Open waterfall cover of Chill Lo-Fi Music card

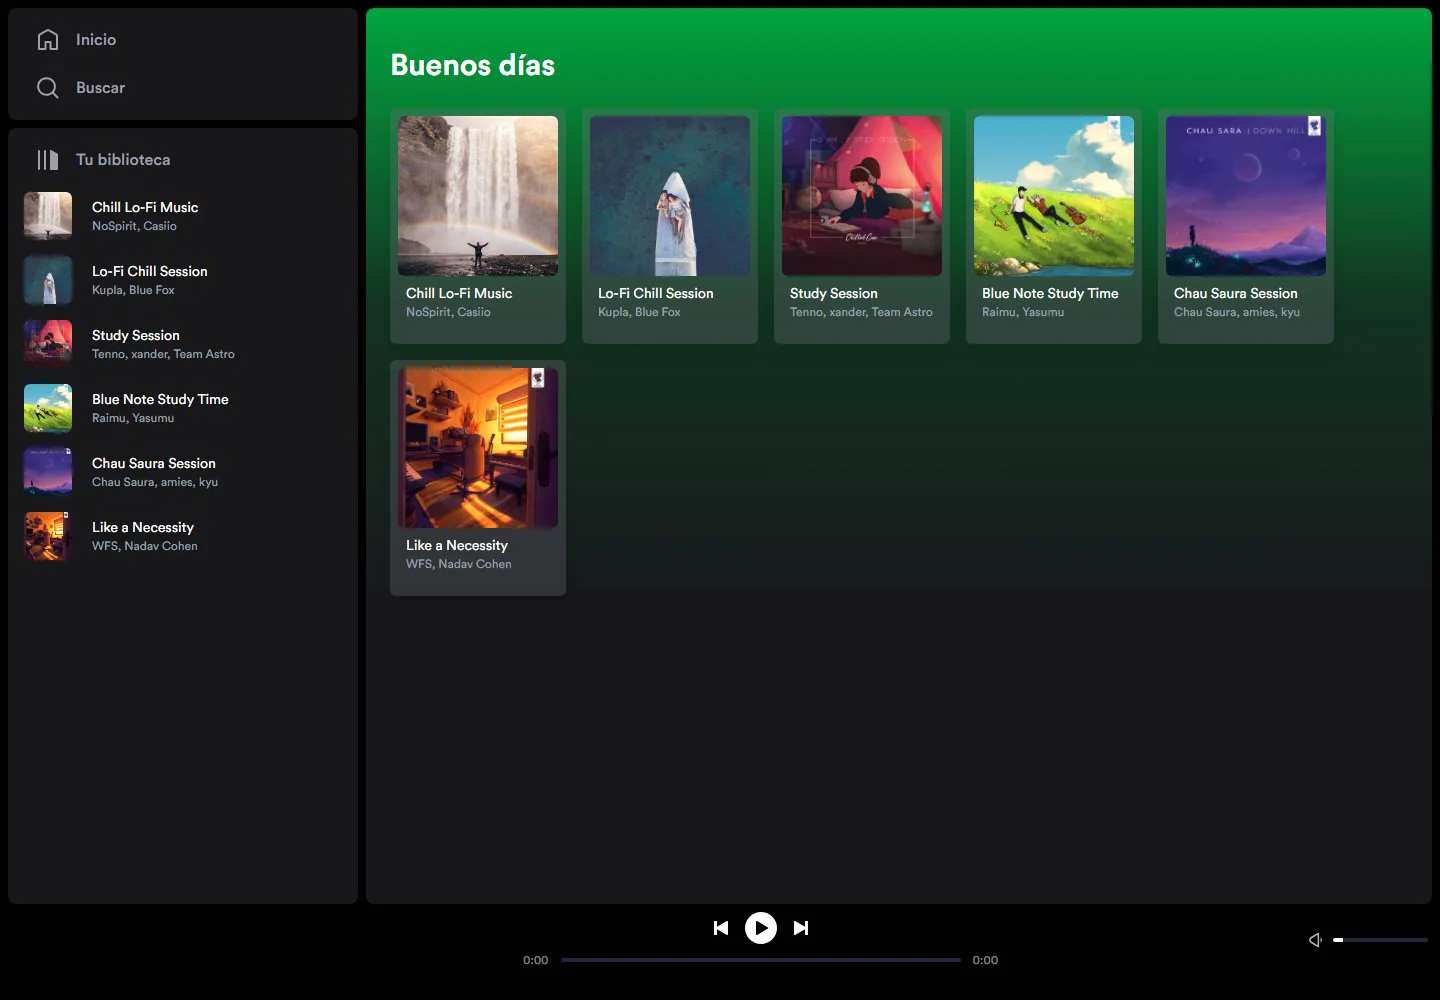pyautogui.click(x=478, y=196)
